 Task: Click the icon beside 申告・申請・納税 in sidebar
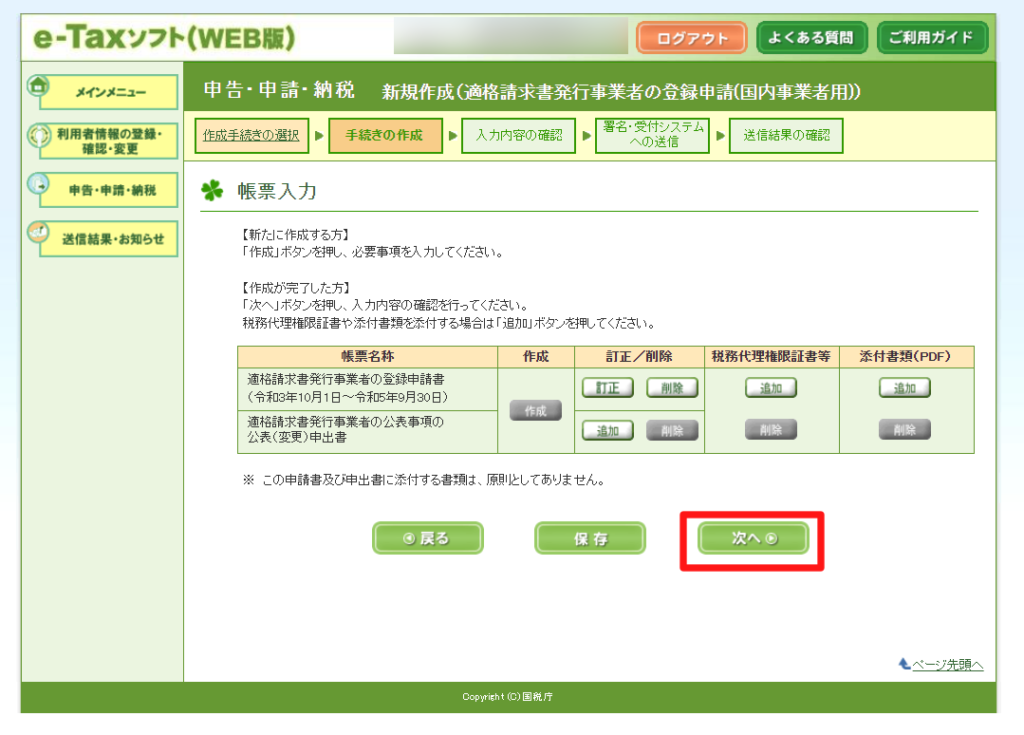pyautogui.click(x=38, y=184)
